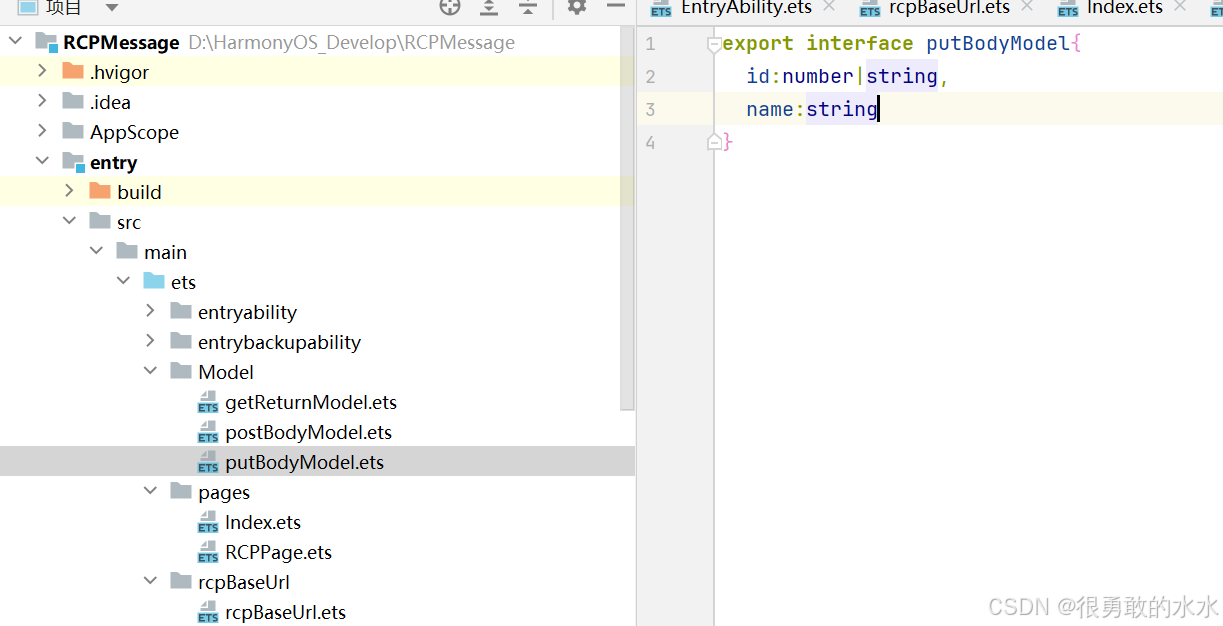Image resolution: width=1223 pixels, height=626 pixels.
Task: Select the .idea folder icon
Action: point(73,102)
